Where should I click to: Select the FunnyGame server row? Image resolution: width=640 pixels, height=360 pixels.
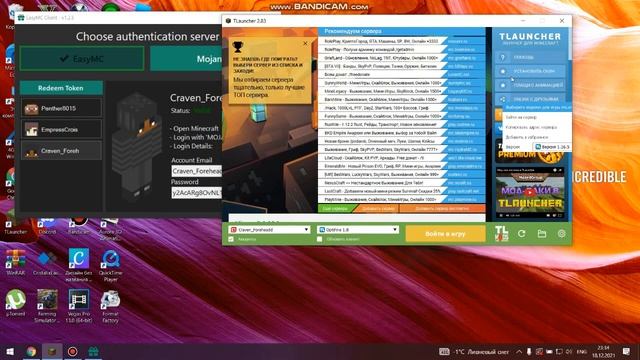402,116
